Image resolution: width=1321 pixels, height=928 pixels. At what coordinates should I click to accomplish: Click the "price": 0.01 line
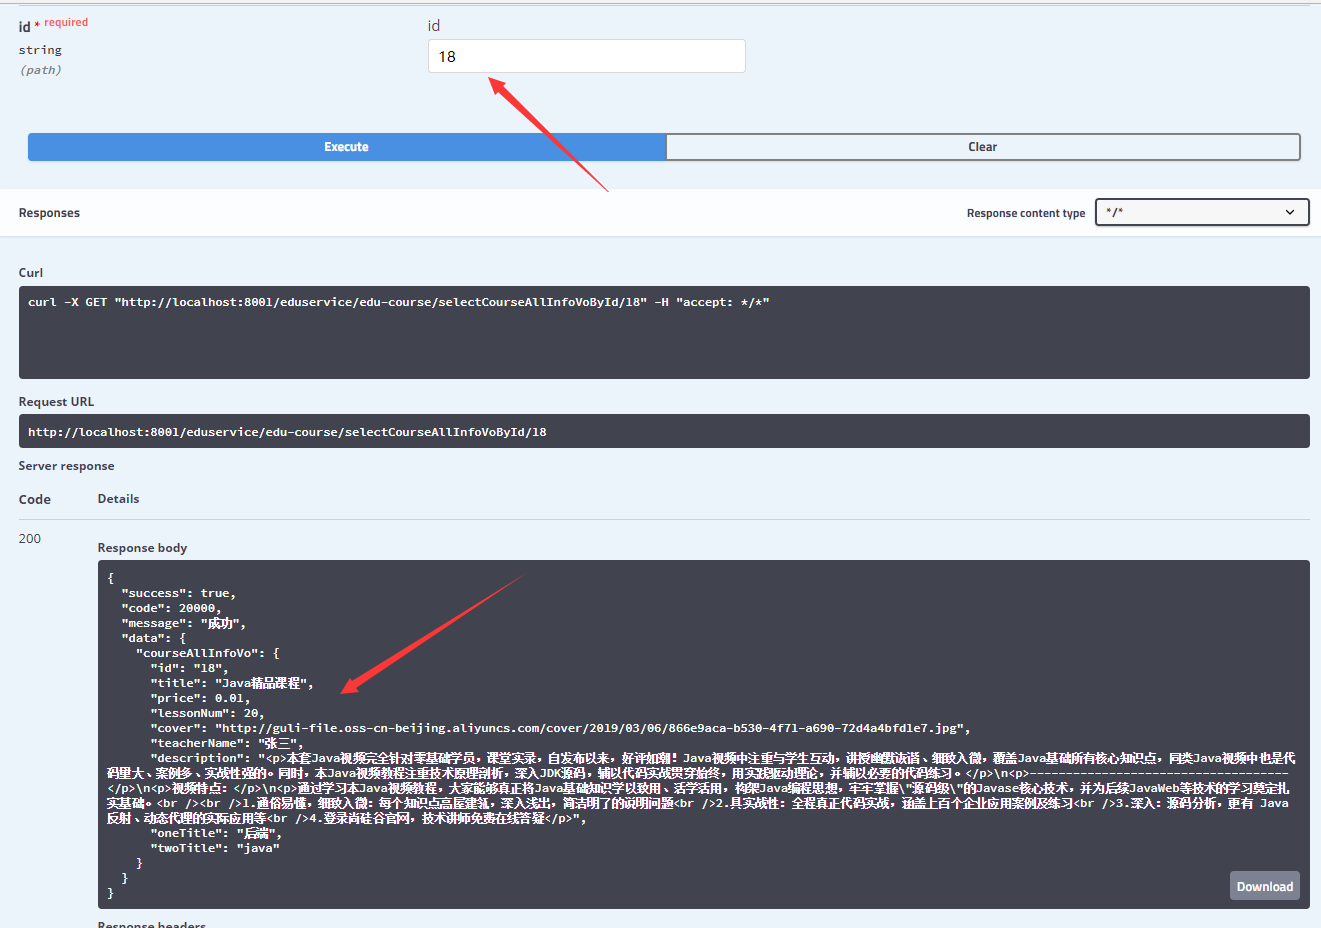201,698
